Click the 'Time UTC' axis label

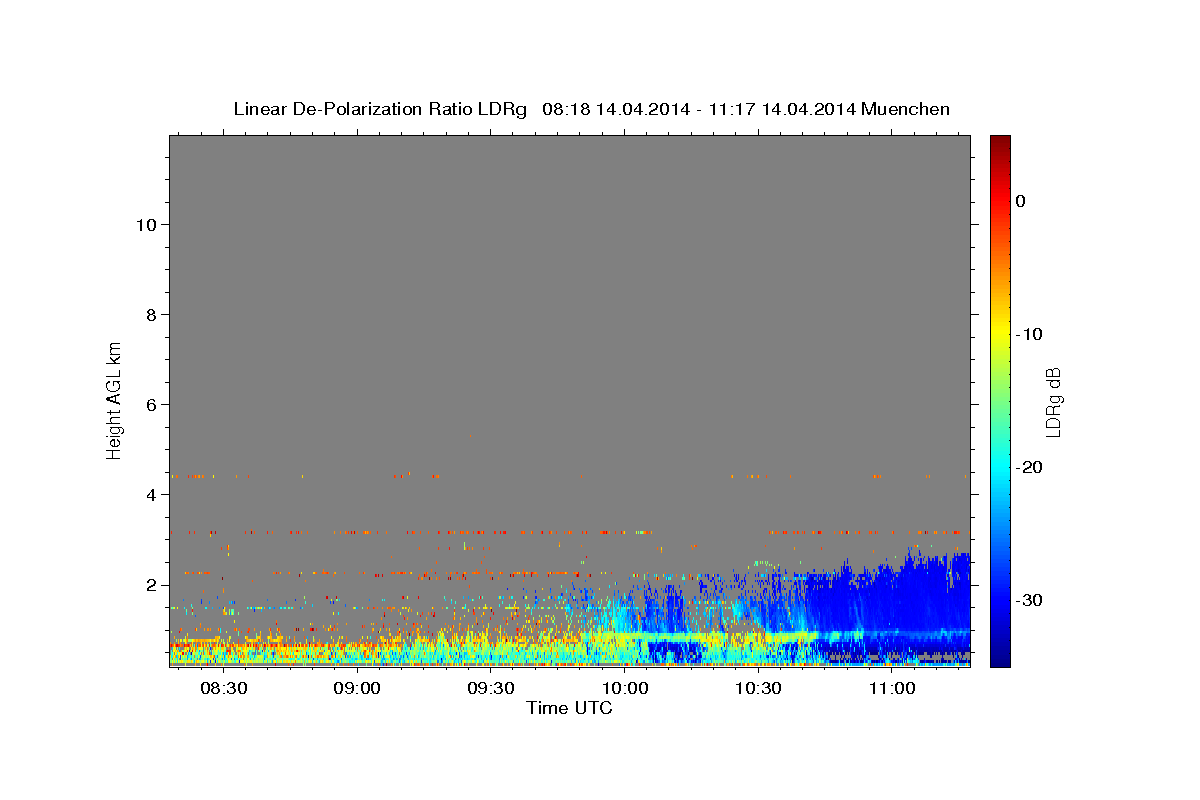click(x=569, y=708)
